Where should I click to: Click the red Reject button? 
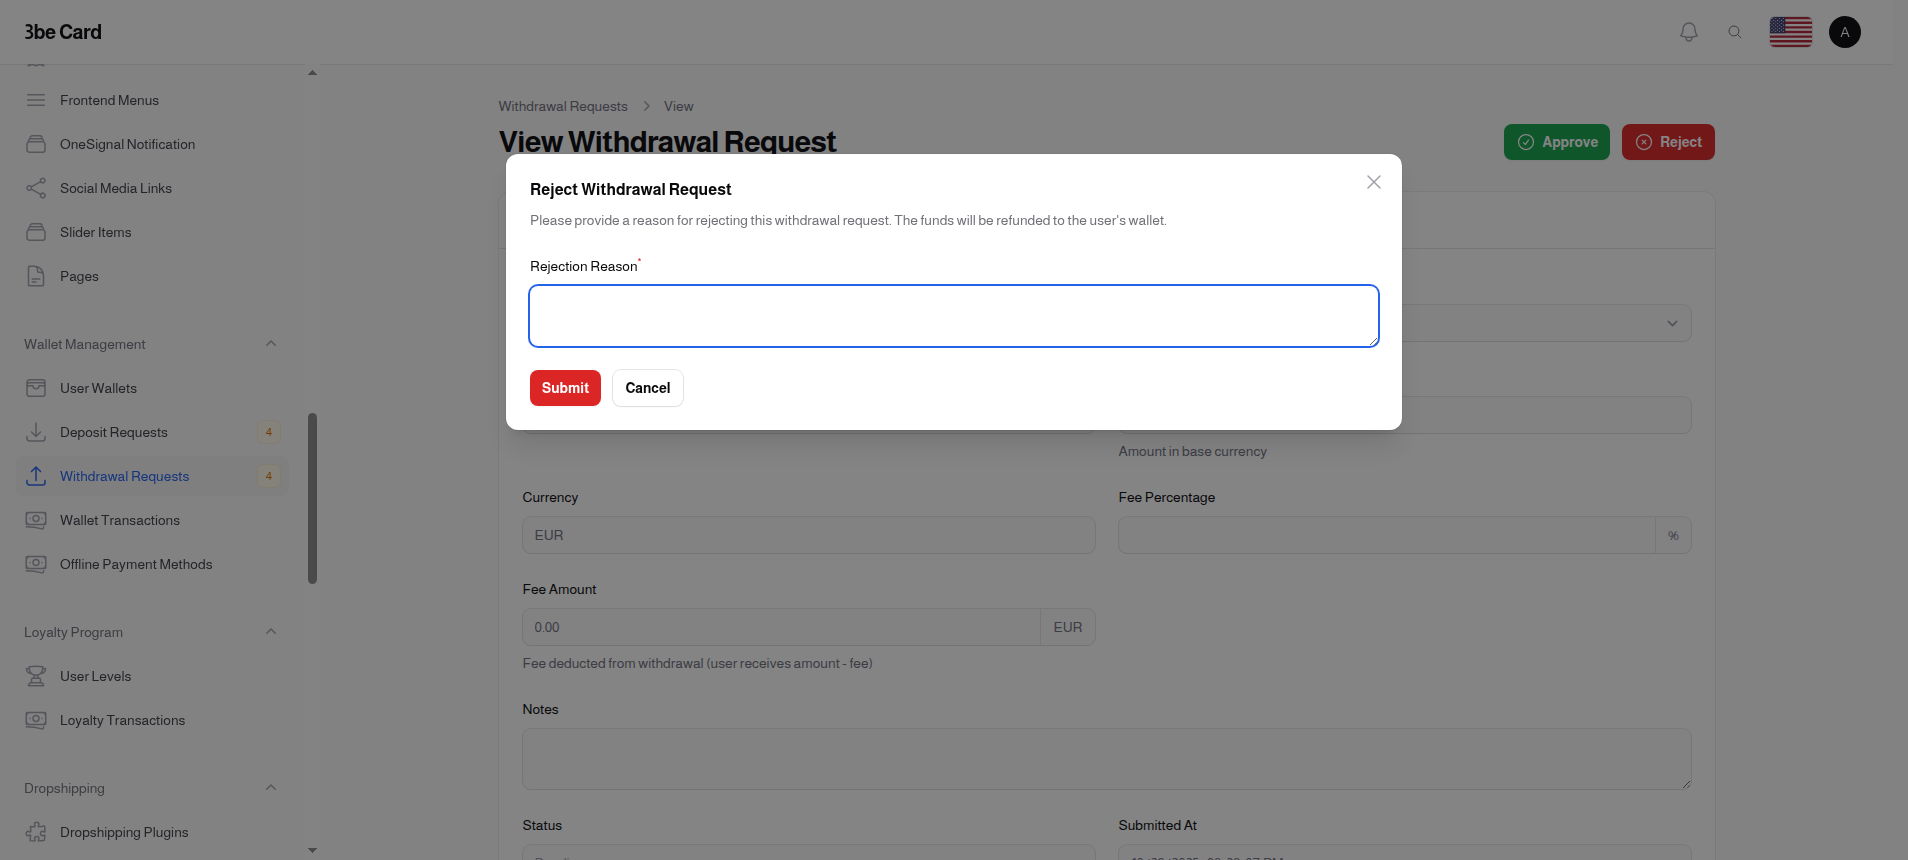point(1668,142)
